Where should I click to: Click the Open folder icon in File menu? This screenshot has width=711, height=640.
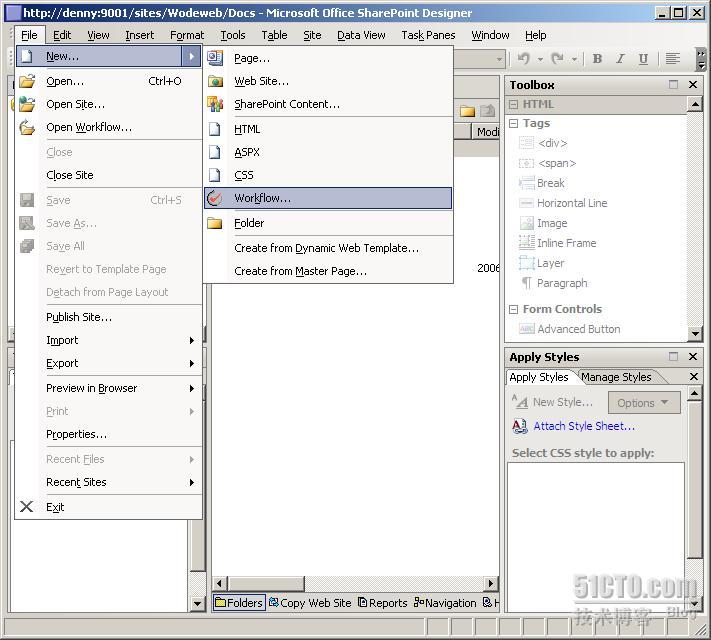[27, 81]
